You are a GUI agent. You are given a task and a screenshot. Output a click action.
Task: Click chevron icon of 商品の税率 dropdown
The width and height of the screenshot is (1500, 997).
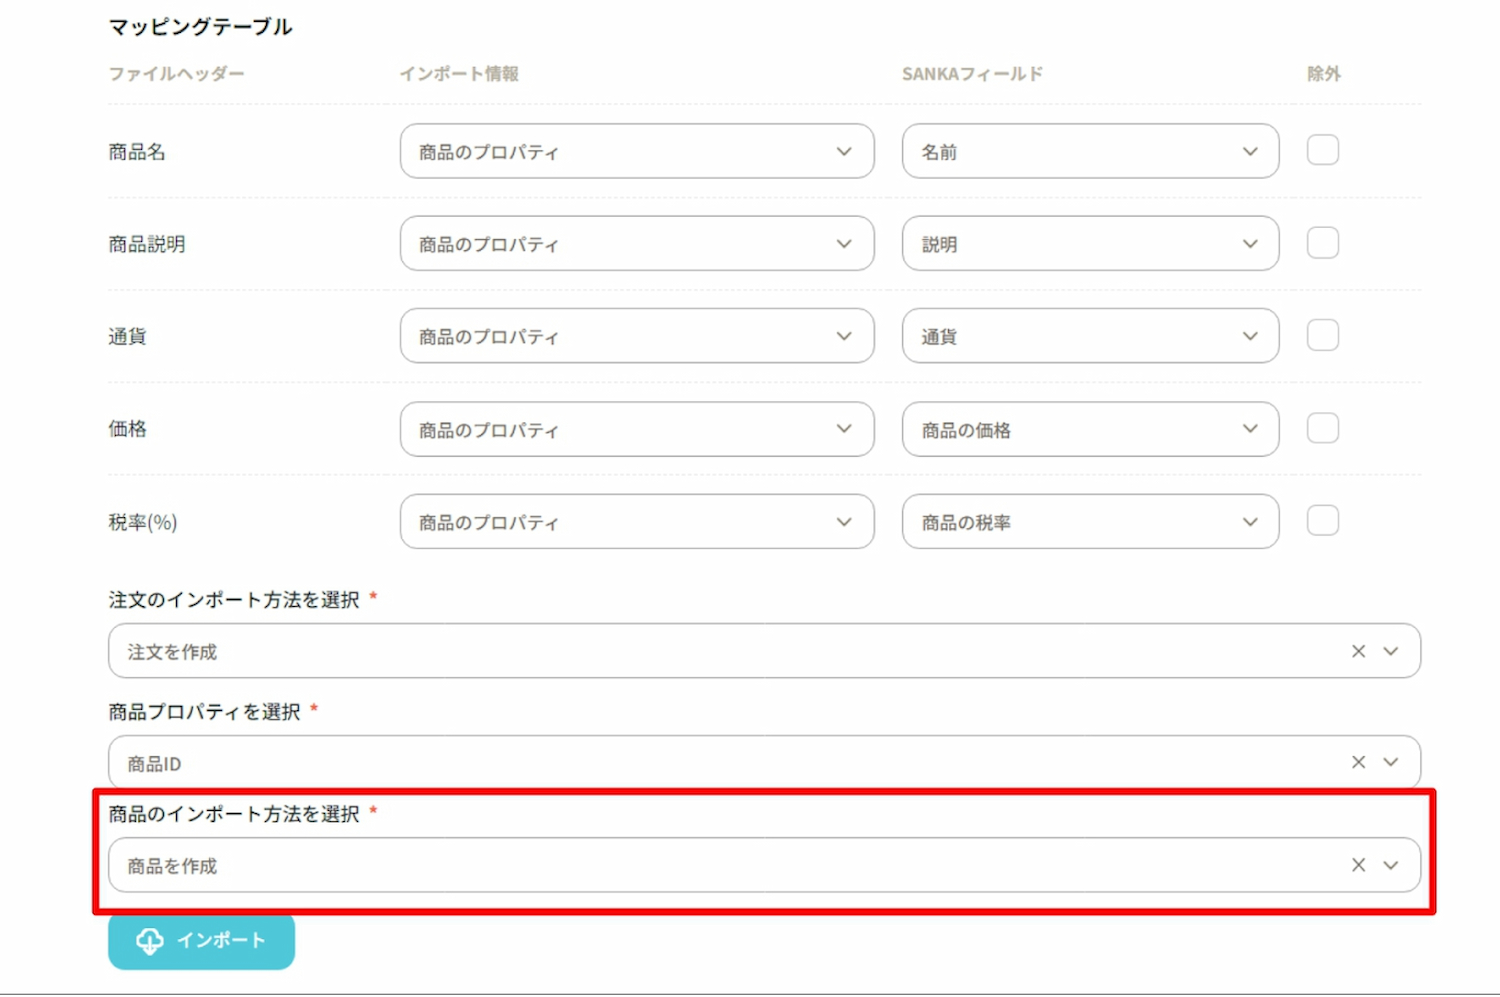tap(1250, 522)
